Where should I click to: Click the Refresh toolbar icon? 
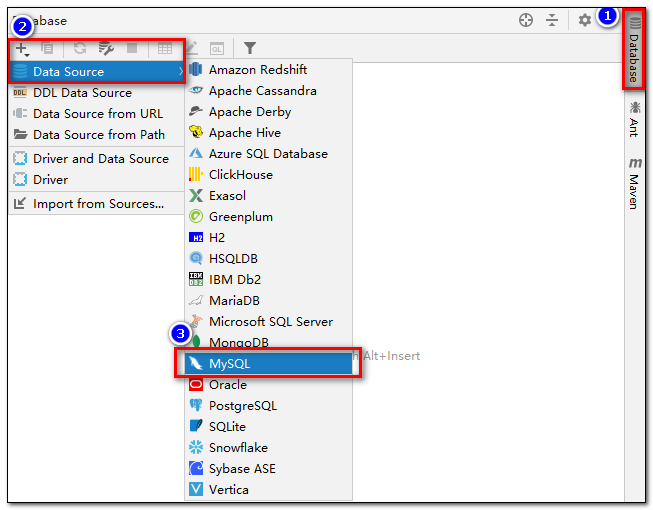point(80,48)
